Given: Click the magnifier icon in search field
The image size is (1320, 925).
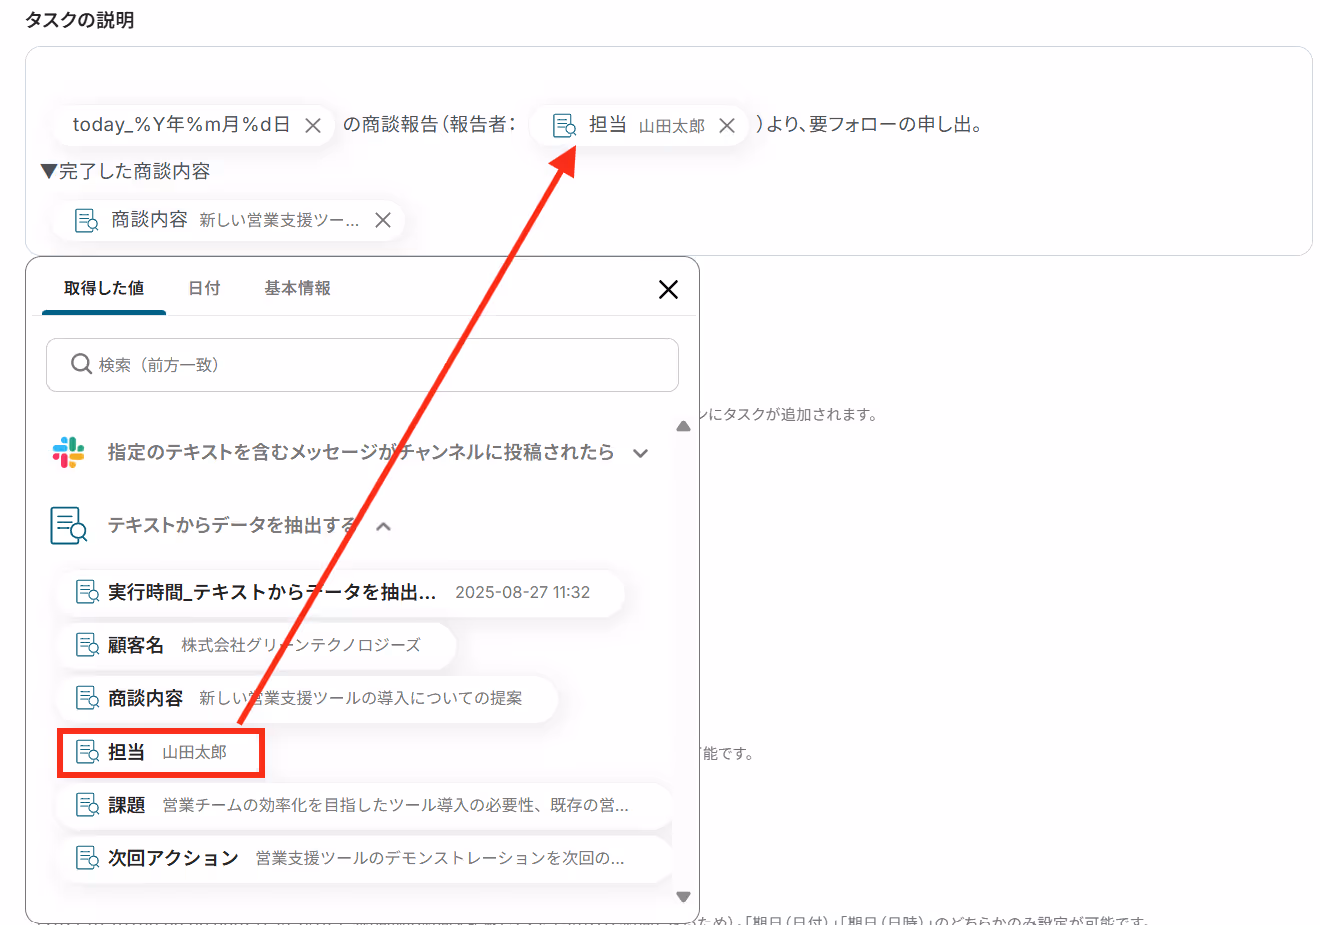Looking at the screenshot, I should (81, 364).
